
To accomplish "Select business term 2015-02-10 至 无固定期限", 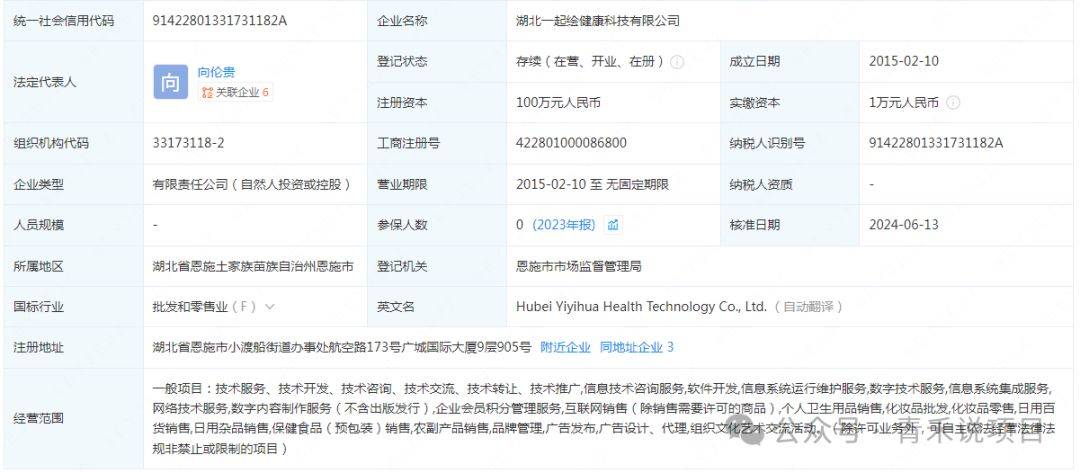I will point(592,185).
